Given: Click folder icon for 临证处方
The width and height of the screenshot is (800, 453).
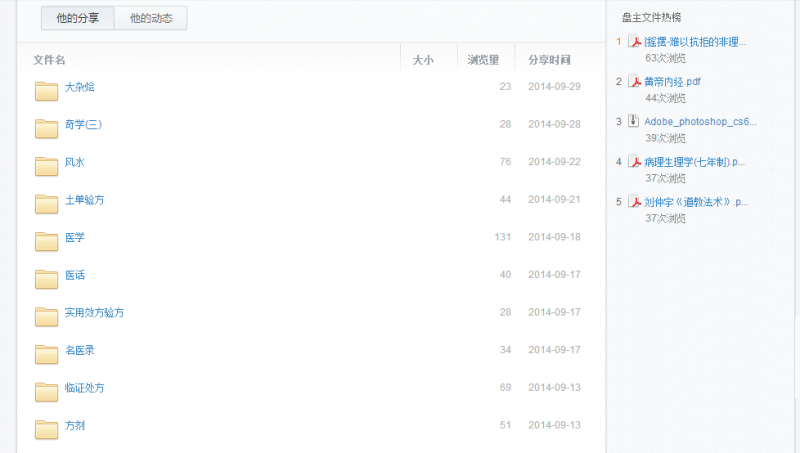Looking at the screenshot, I should (46, 392).
